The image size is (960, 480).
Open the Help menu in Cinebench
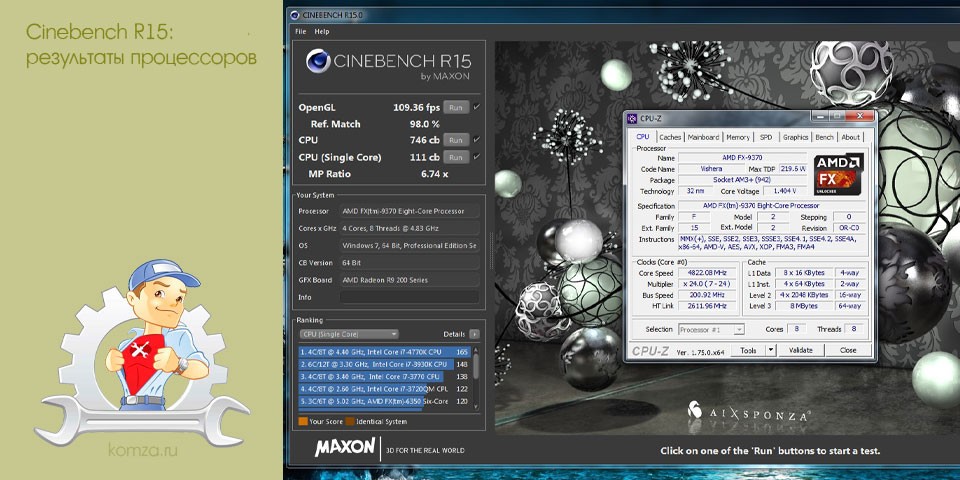click(x=321, y=31)
